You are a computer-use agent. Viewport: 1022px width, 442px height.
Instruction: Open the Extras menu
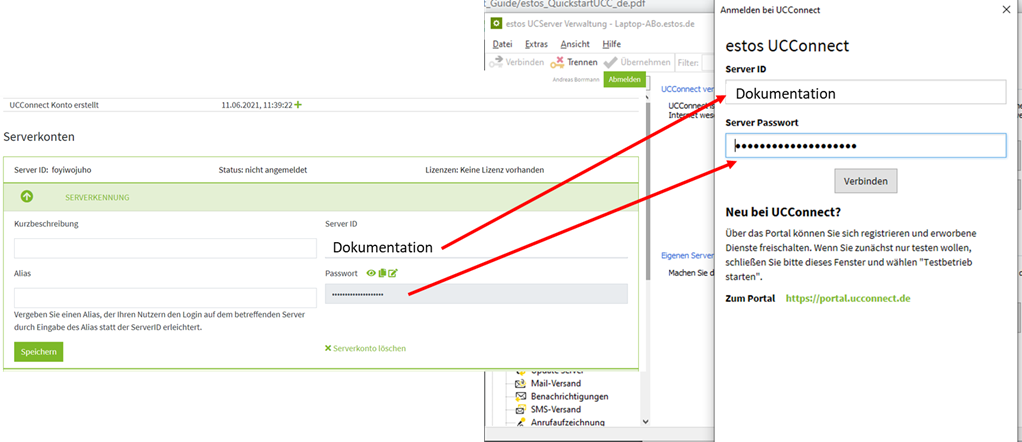536,44
